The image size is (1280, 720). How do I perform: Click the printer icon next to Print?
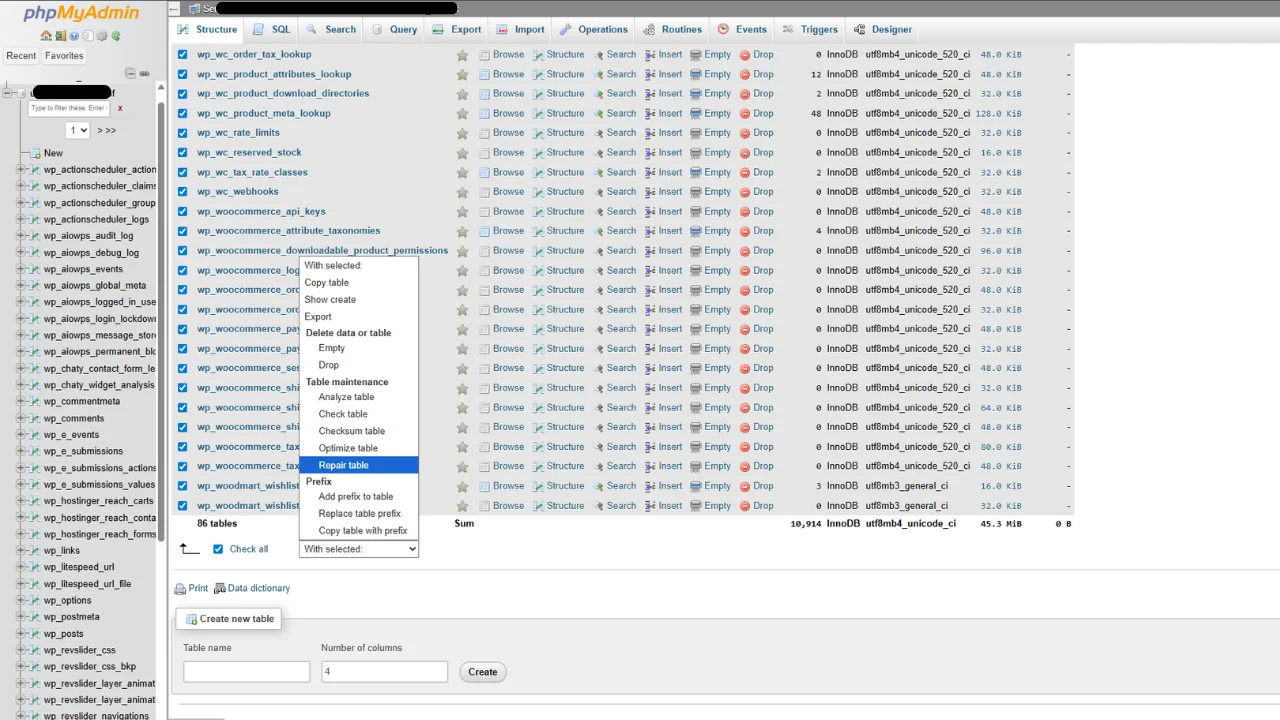point(180,589)
